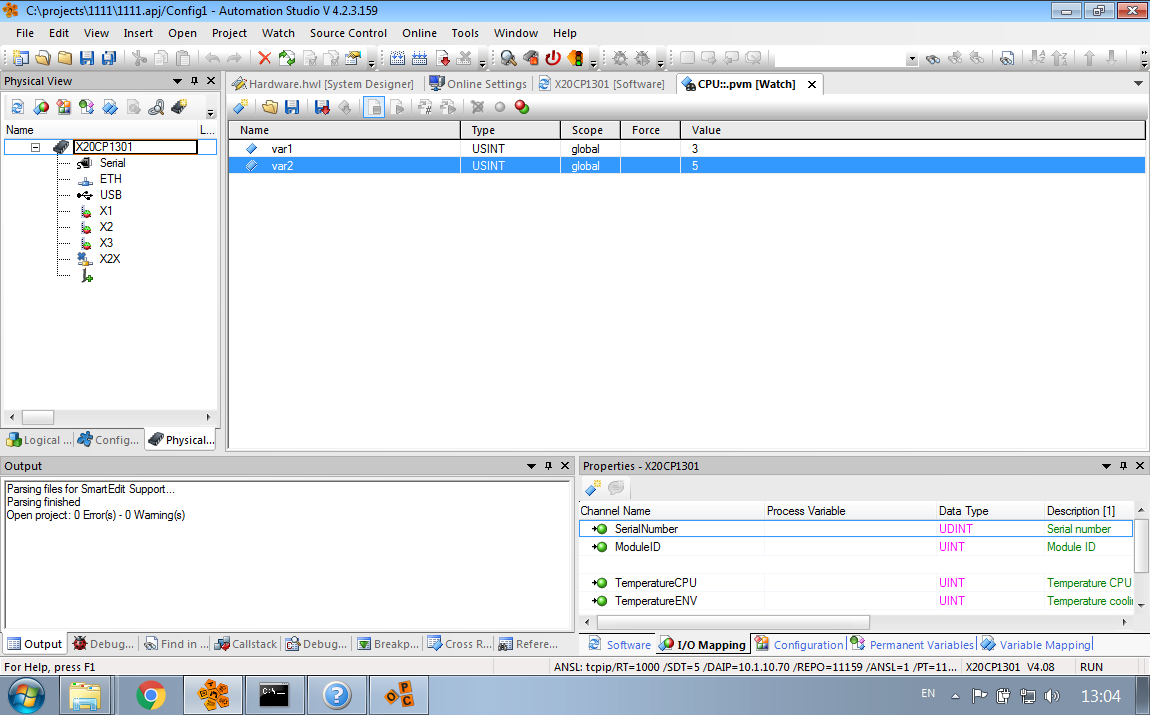Click the blue double-diamond icon in Physical View toolbar
This screenshot has height=715, width=1150.
point(110,107)
